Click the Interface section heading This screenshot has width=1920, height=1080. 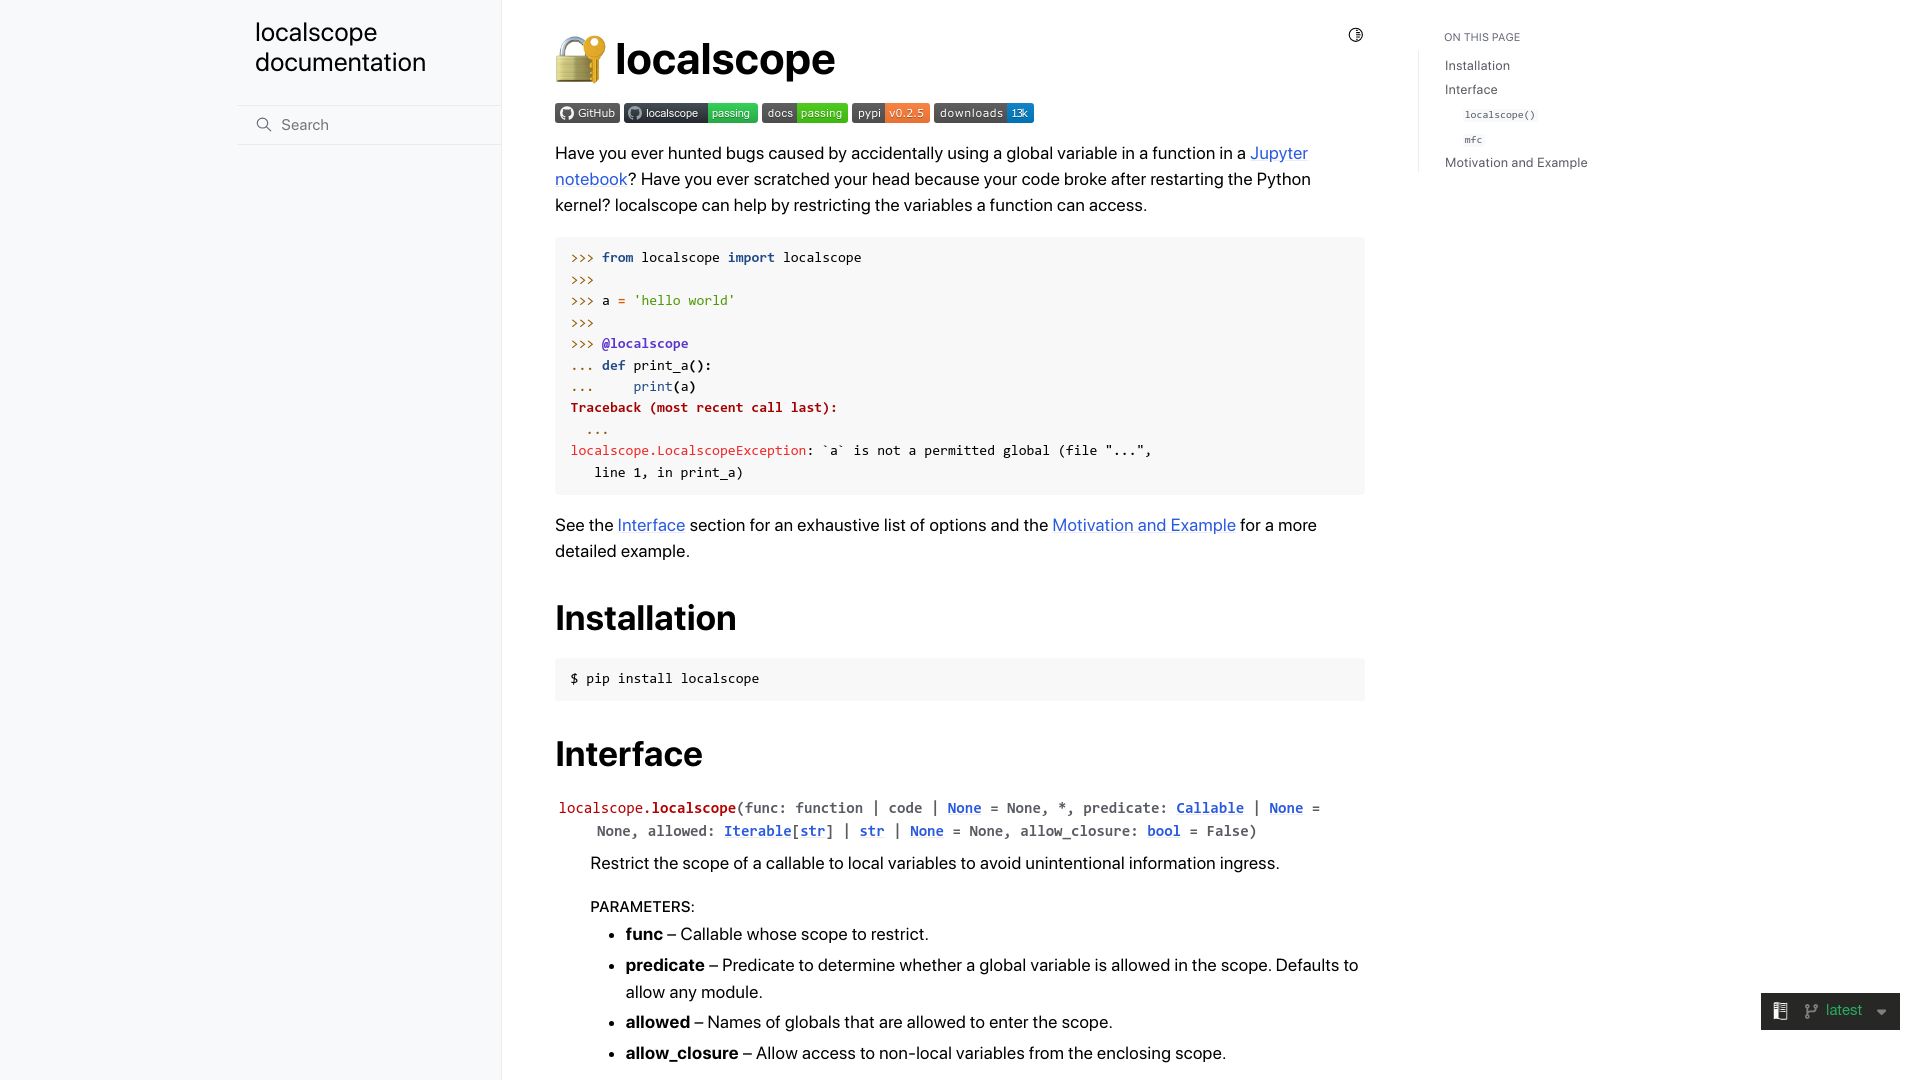[x=628, y=754]
